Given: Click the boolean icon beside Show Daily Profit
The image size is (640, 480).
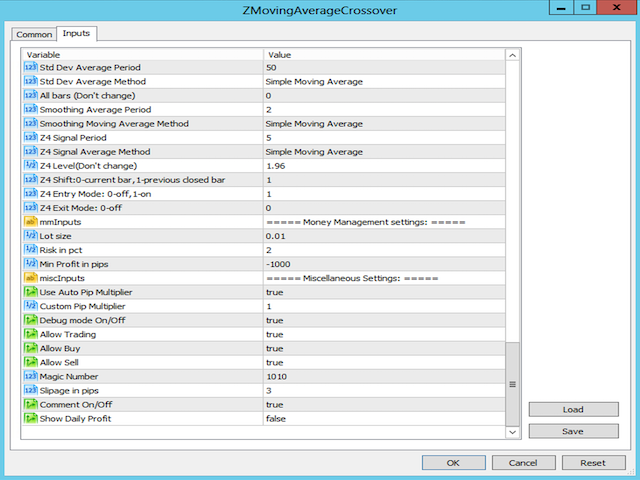Looking at the screenshot, I should (x=31, y=419).
